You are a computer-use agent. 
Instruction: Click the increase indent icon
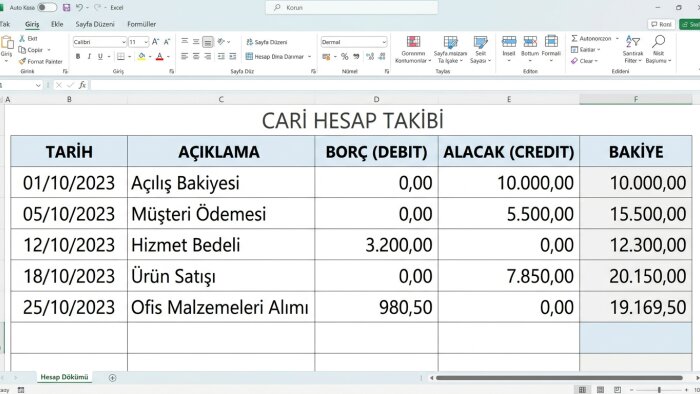(x=233, y=57)
